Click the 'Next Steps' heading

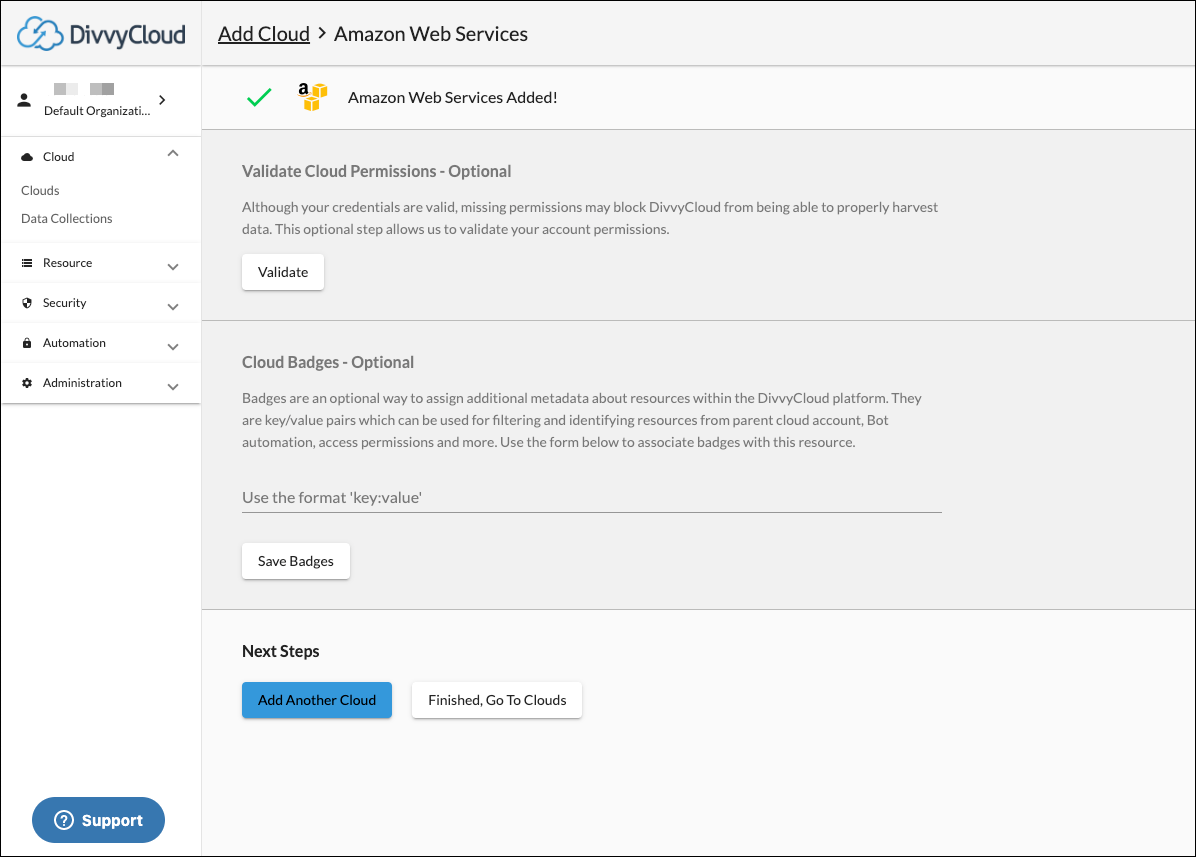(281, 651)
